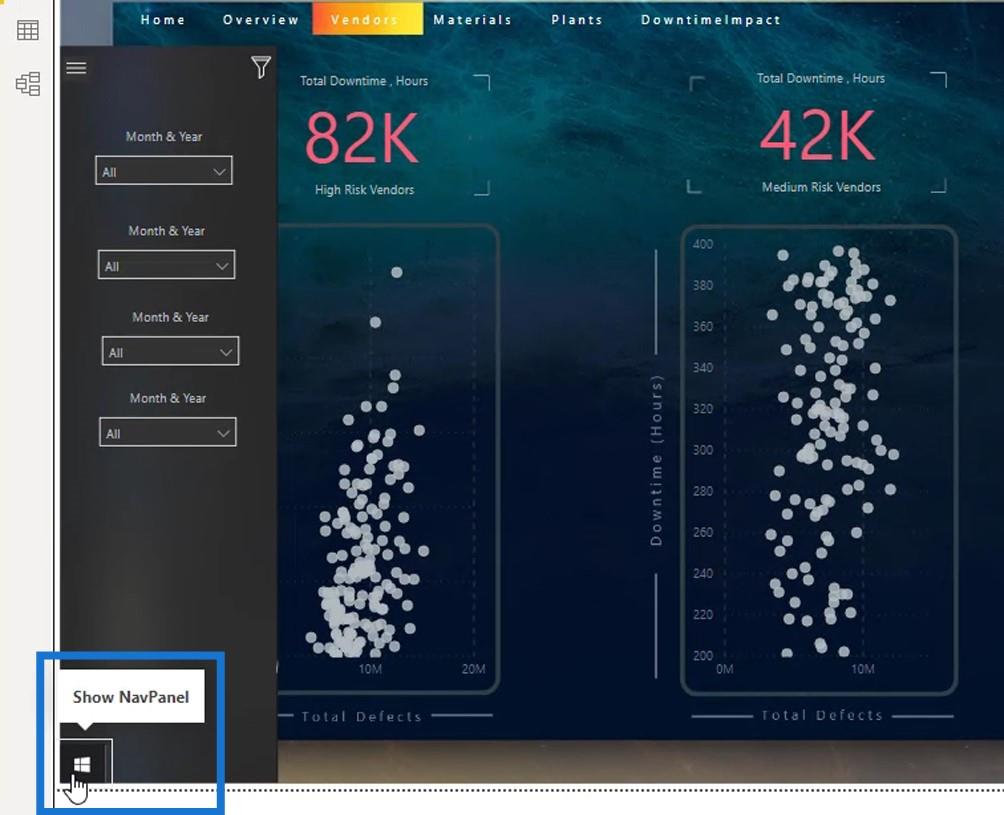Click the Show NavPanel Windows icon

(x=82, y=763)
